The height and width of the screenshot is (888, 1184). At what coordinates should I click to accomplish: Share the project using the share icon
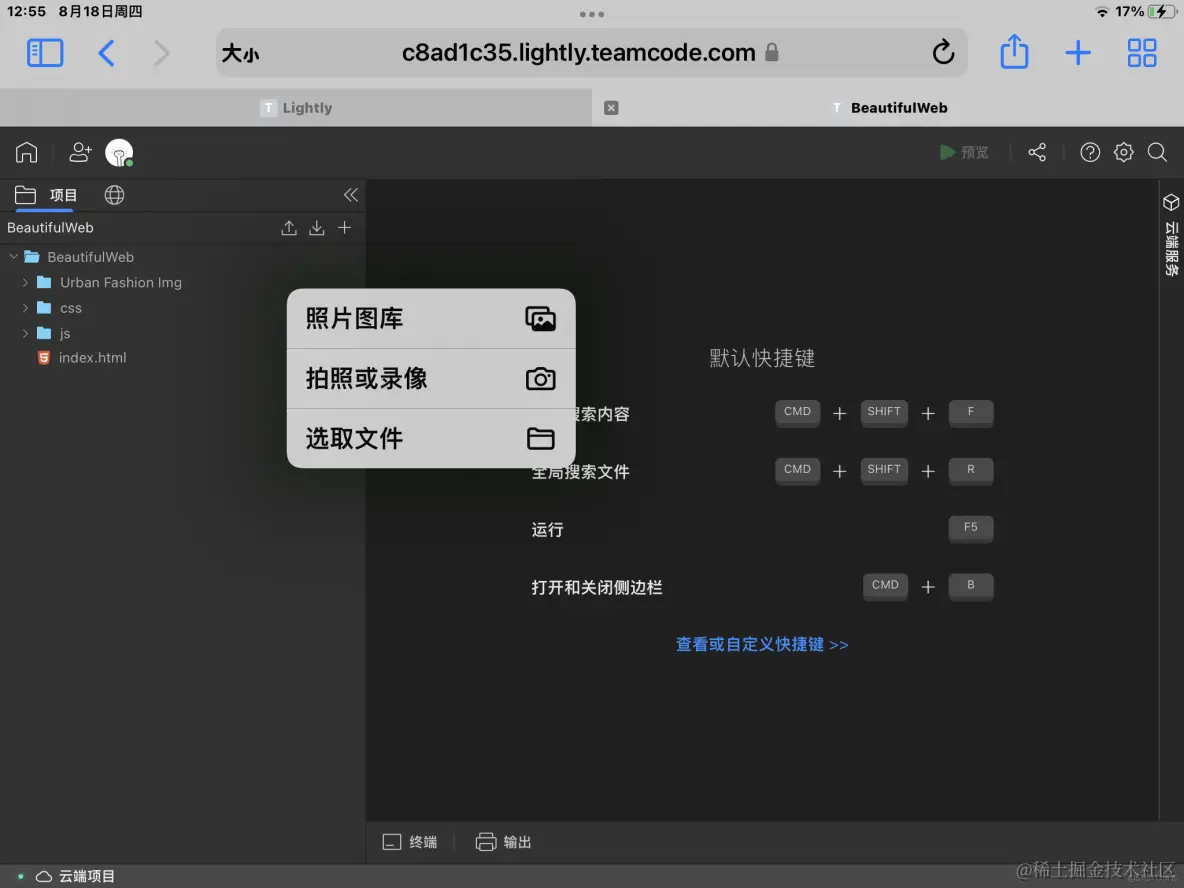pos(1037,152)
